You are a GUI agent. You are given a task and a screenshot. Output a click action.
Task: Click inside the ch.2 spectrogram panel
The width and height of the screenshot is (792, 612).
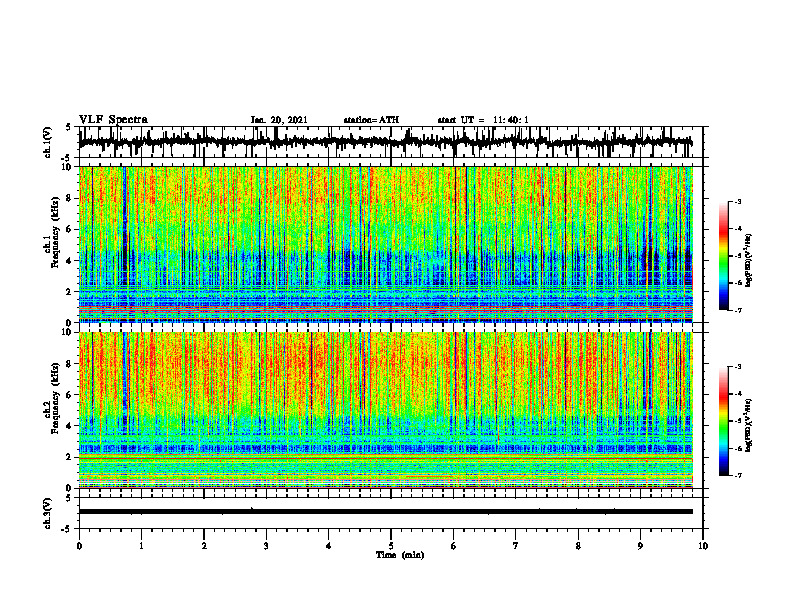386,410
